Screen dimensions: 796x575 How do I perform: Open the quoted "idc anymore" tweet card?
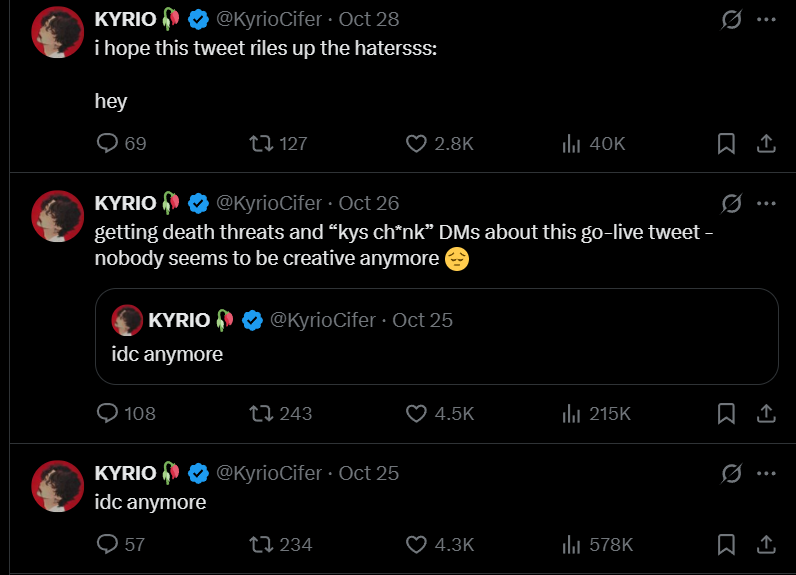pos(436,354)
